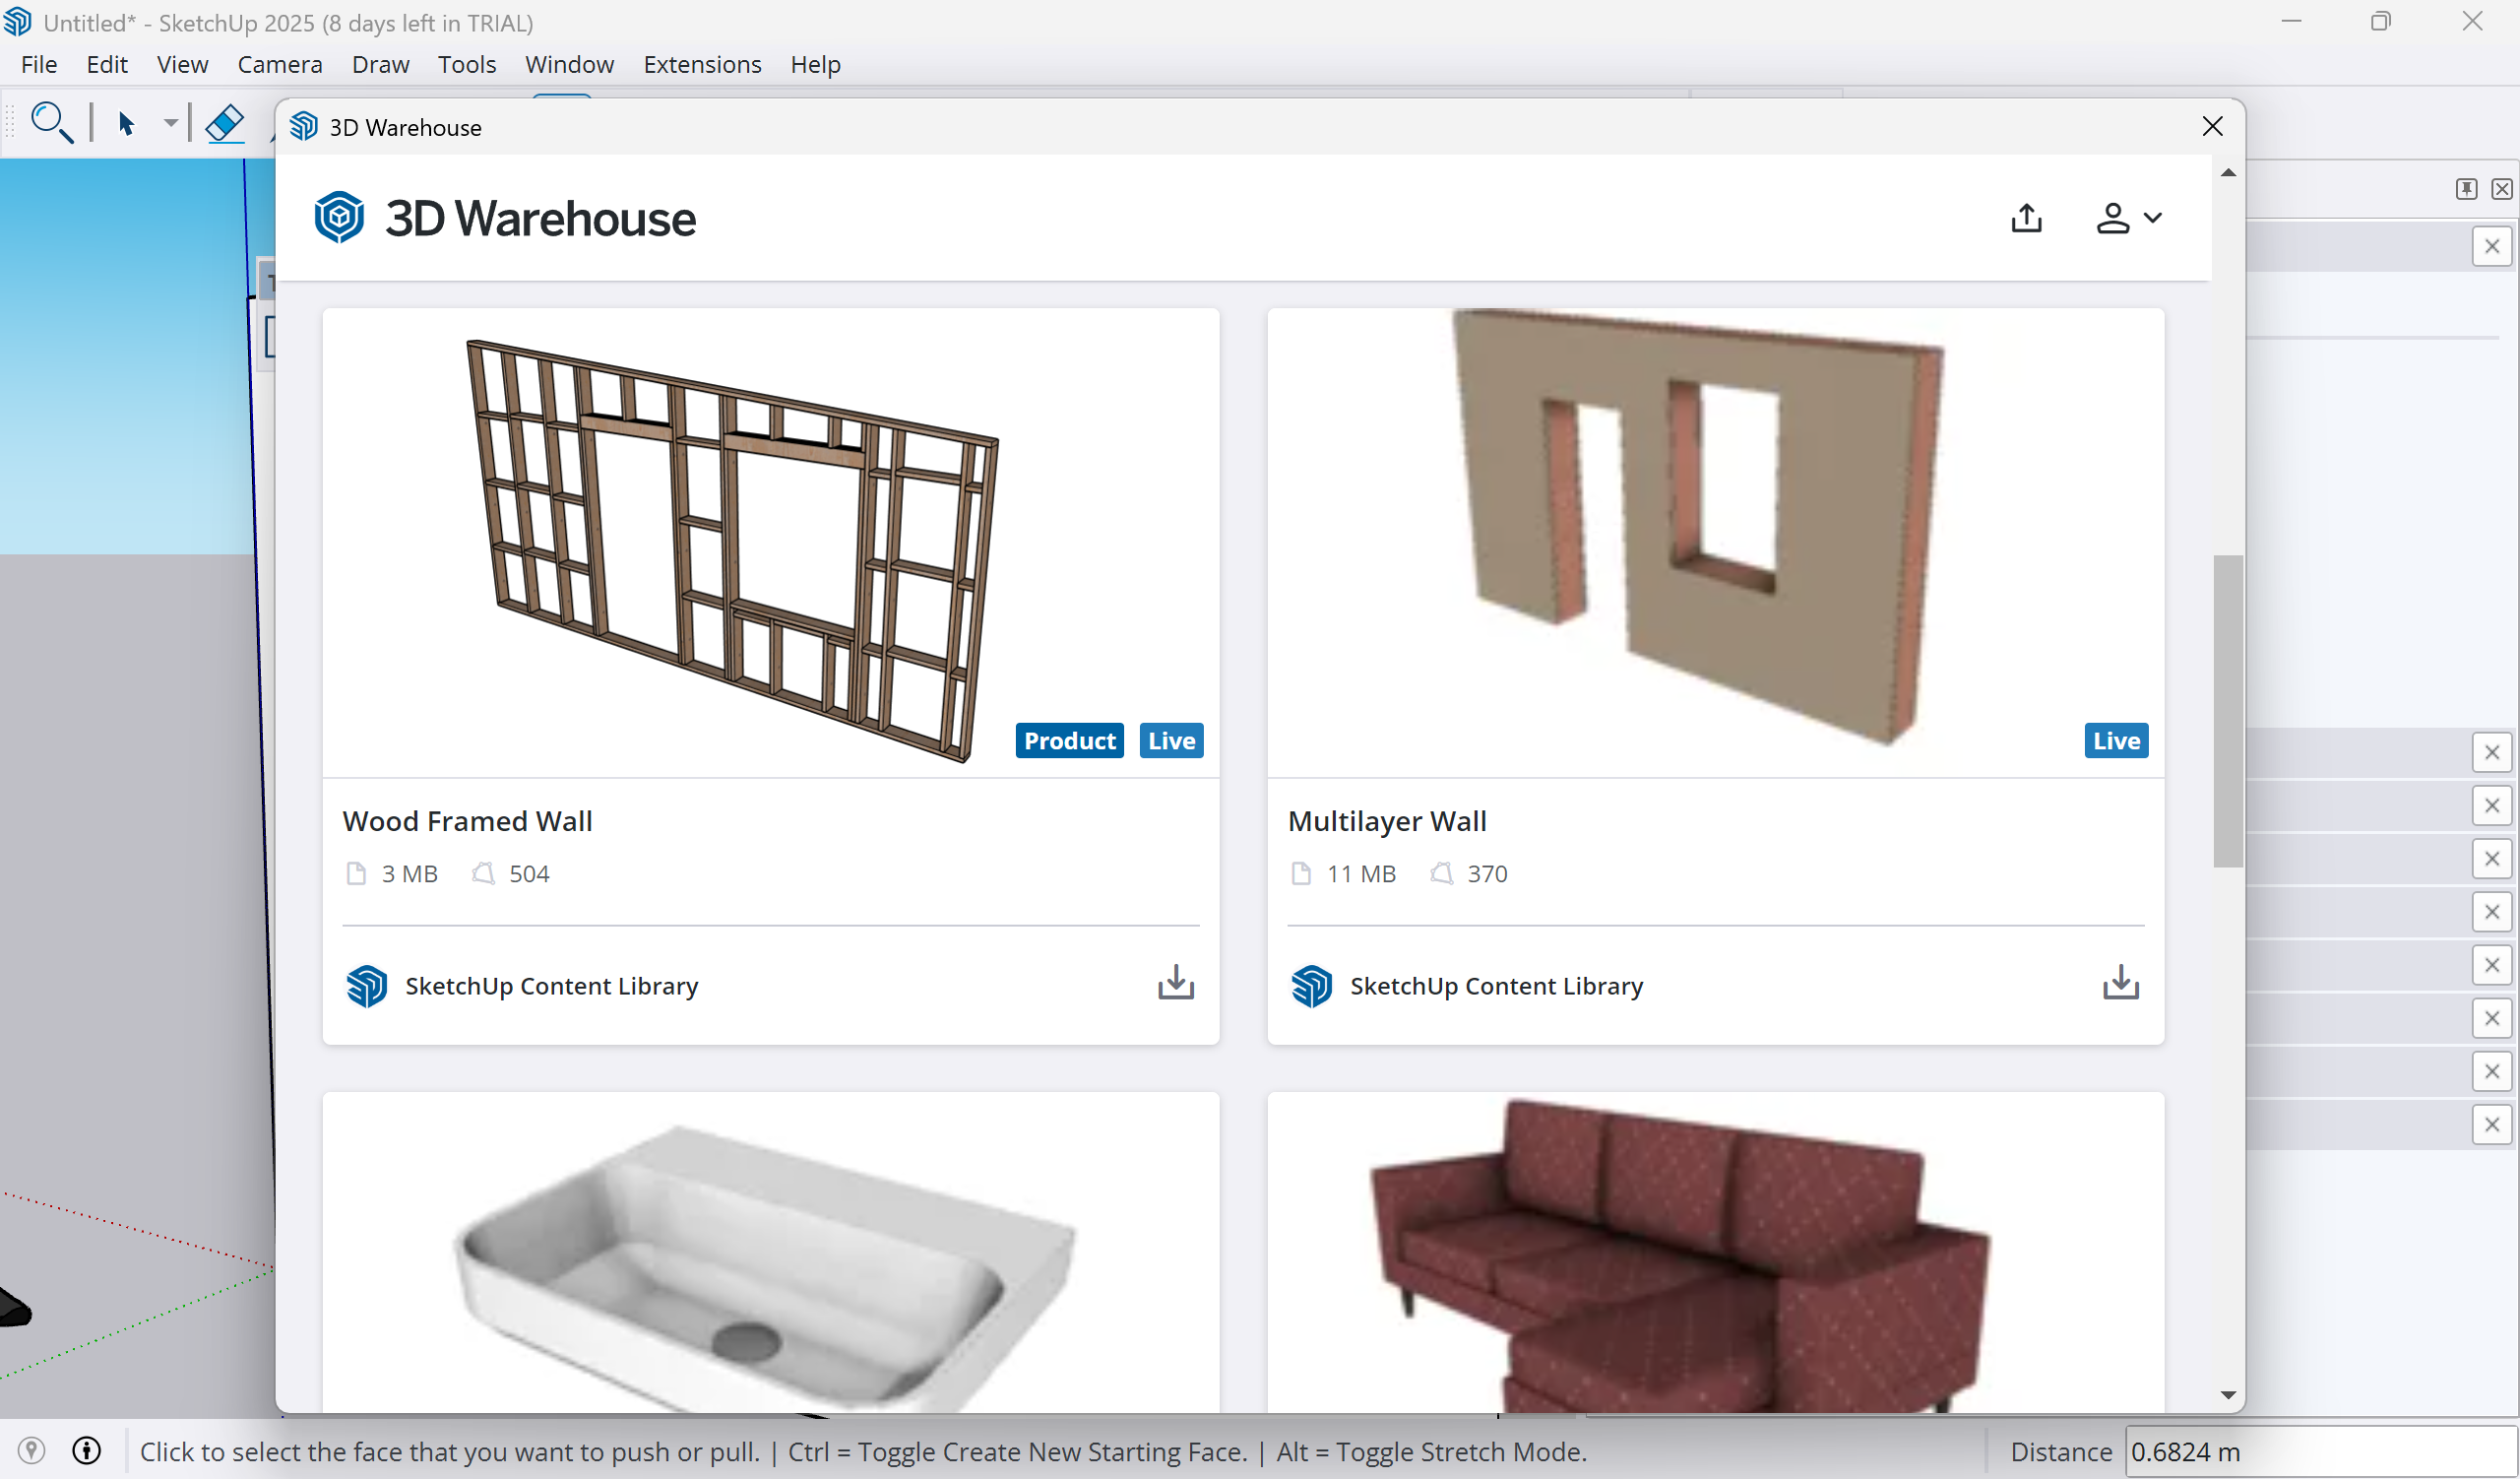The width and height of the screenshot is (2520, 1479).
Task: Open the Camera menu
Action: click(280, 64)
